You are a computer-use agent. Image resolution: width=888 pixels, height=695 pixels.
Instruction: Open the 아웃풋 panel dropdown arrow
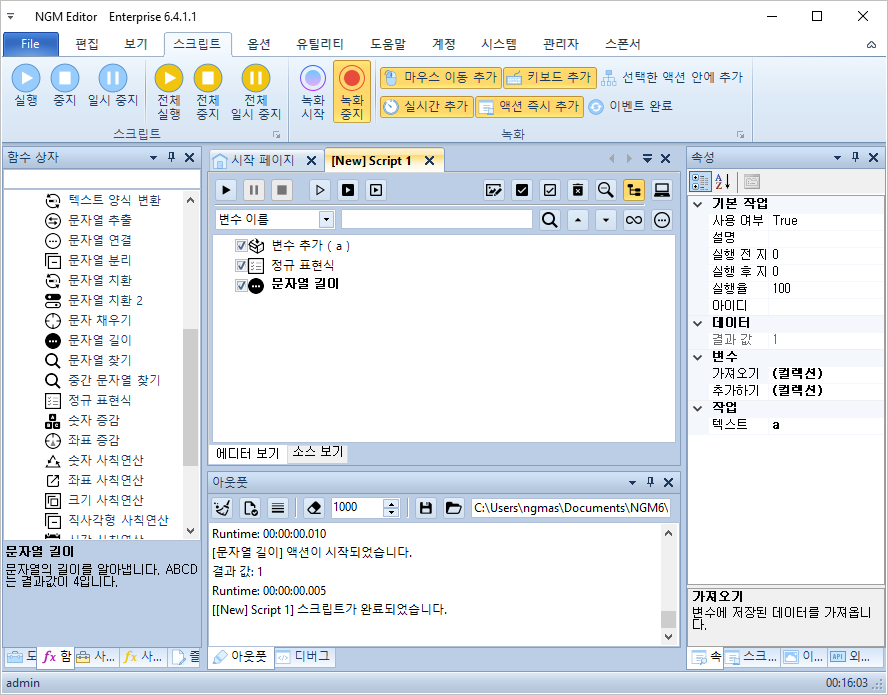pos(632,483)
